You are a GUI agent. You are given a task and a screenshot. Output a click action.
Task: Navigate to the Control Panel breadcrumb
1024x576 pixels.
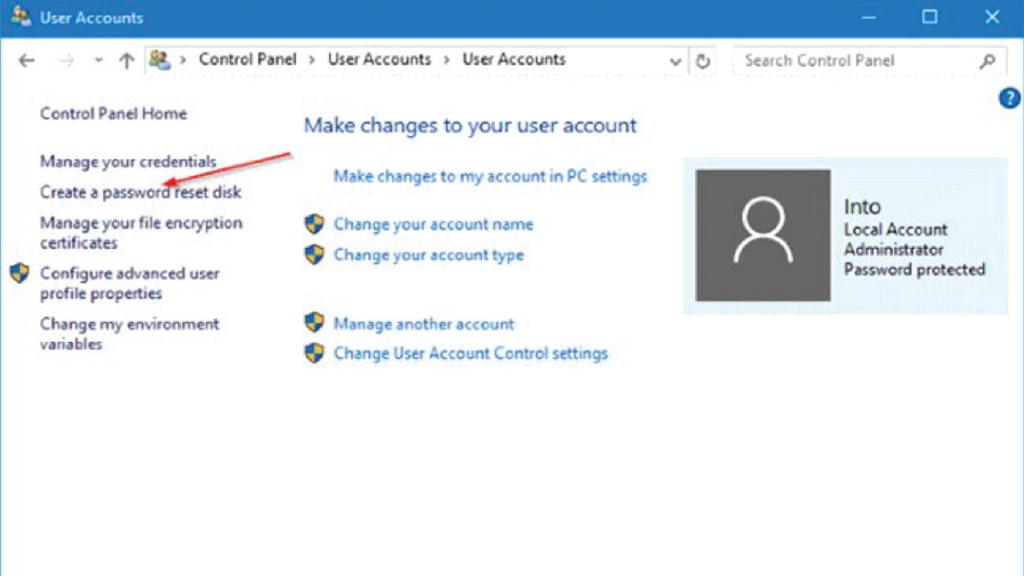248,60
